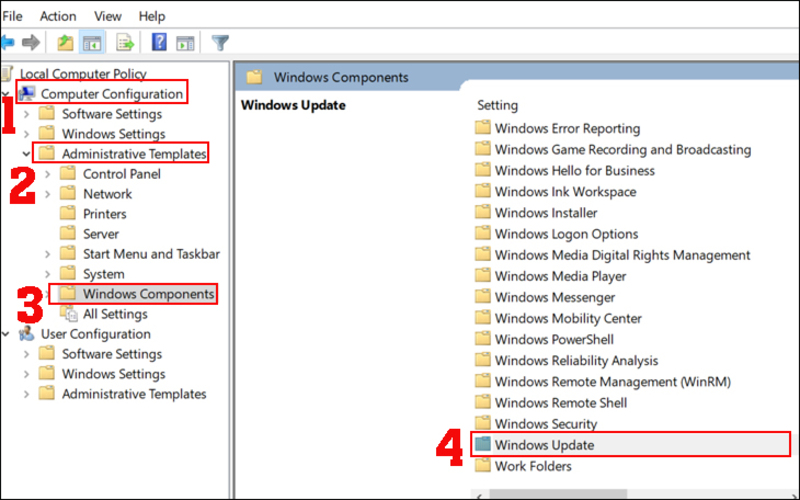
Task: Open the Action menu
Action: point(58,16)
